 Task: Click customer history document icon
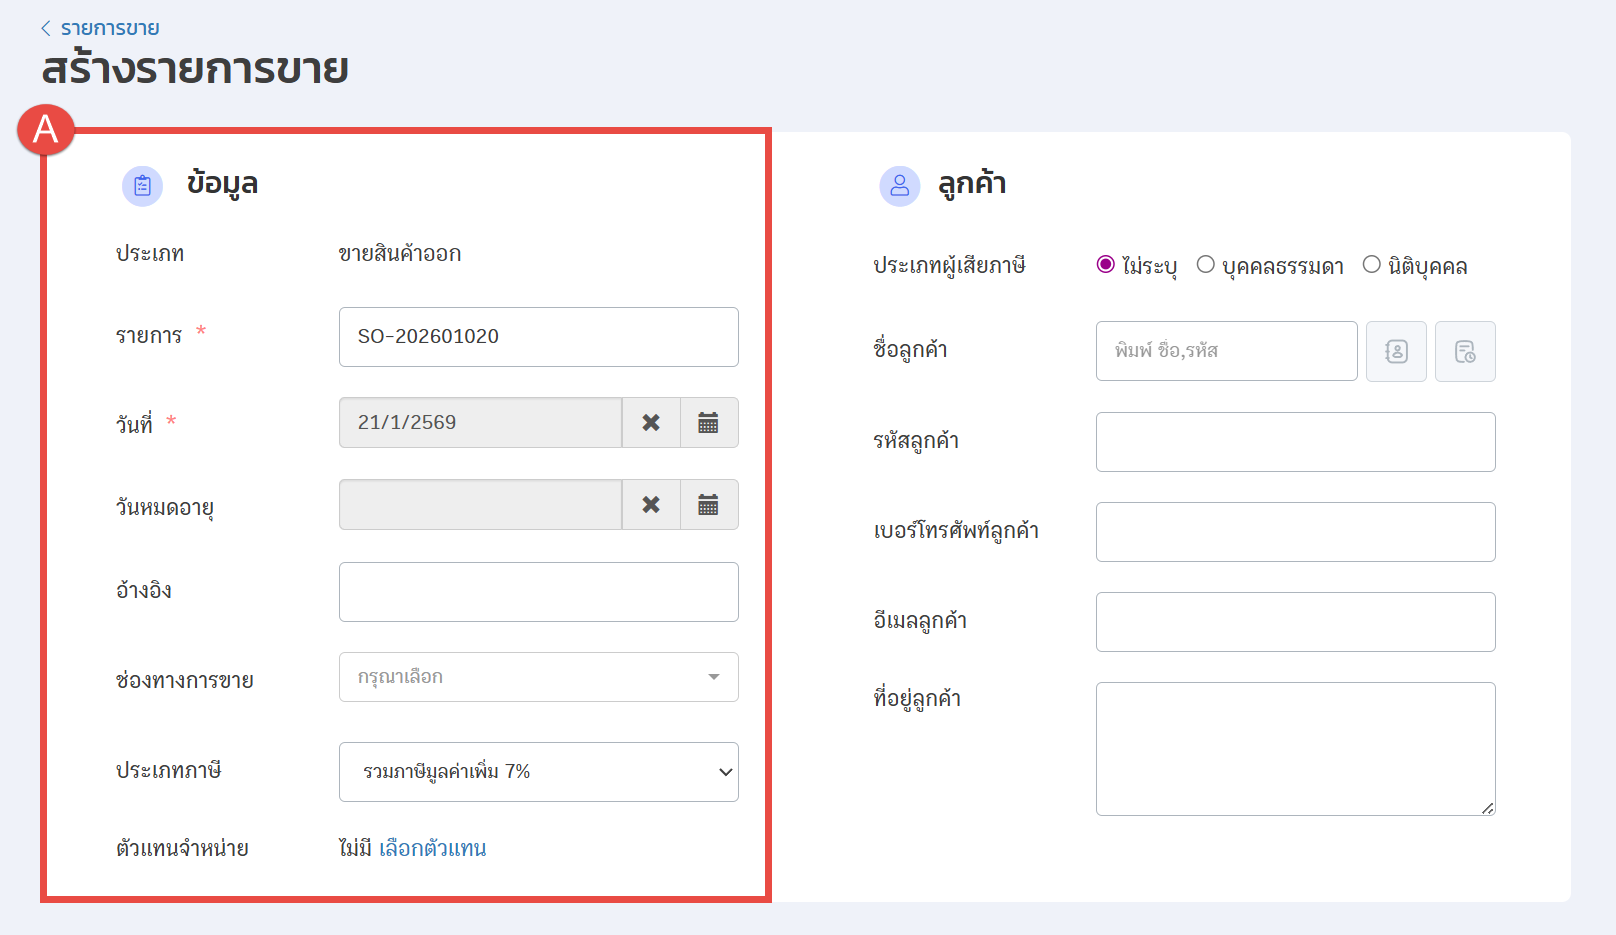[x=1465, y=351]
